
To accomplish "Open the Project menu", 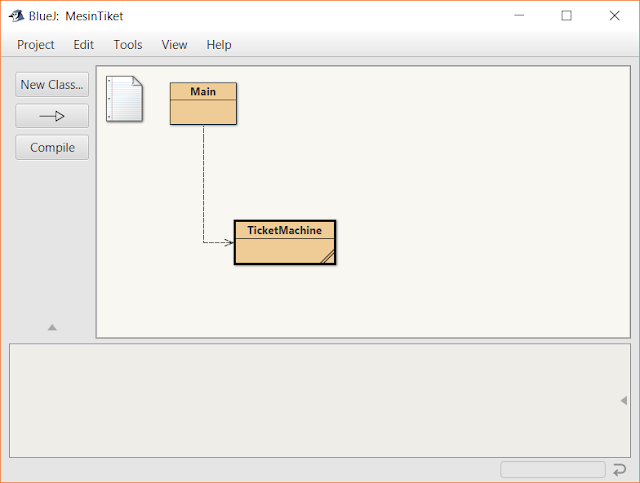I will pyautogui.click(x=36, y=45).
